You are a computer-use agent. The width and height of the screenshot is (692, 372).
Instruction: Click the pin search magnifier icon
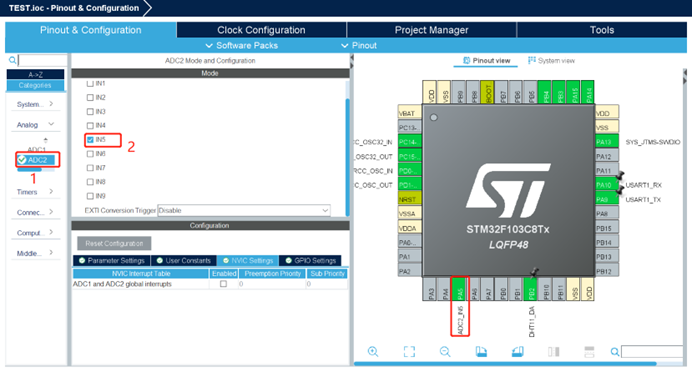[614, 352]
